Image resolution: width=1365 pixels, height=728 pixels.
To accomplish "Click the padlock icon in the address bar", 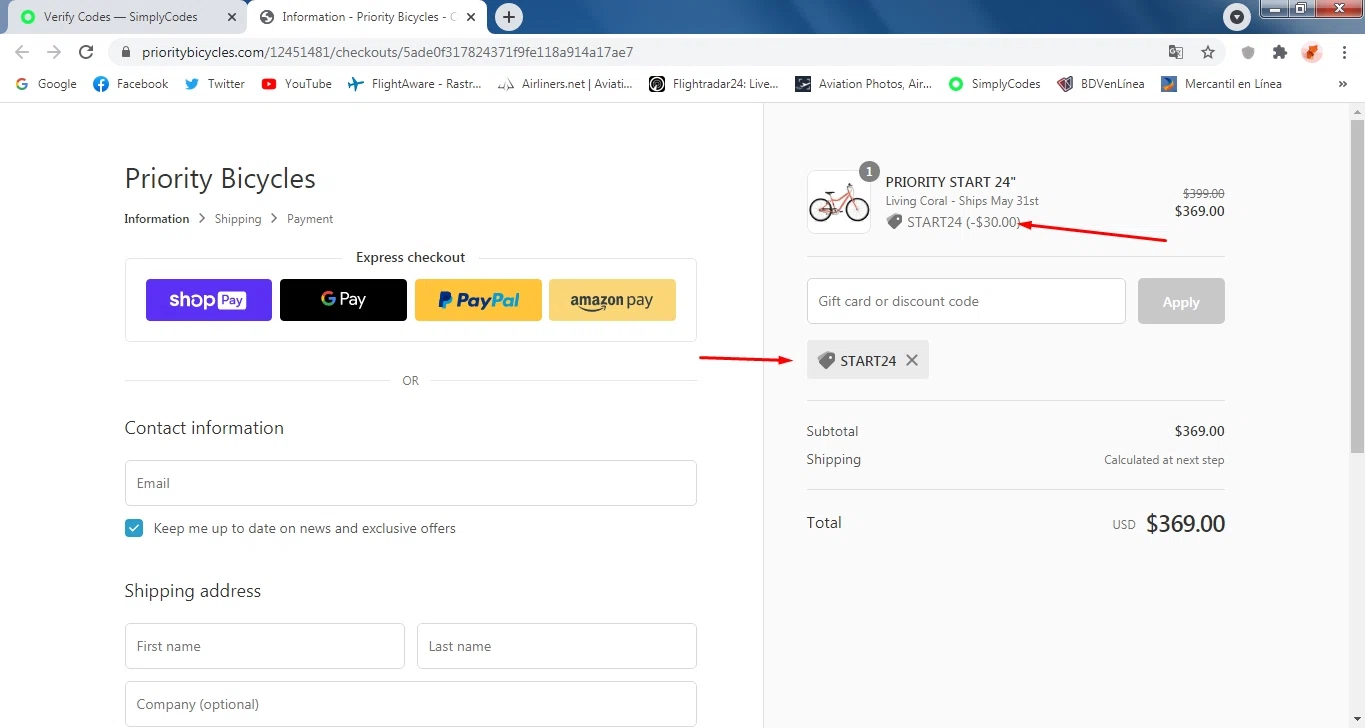I will (126, 52).
